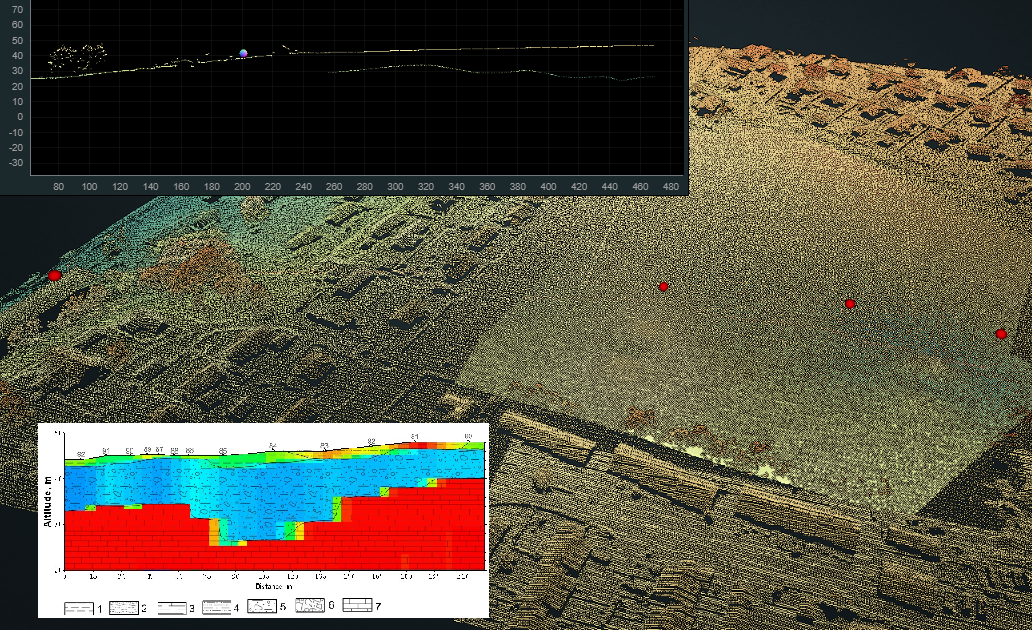Screen dimensions: 1032x630
Task: Click legend pattern 1 in the cross-section
Action: coord(78,608)
